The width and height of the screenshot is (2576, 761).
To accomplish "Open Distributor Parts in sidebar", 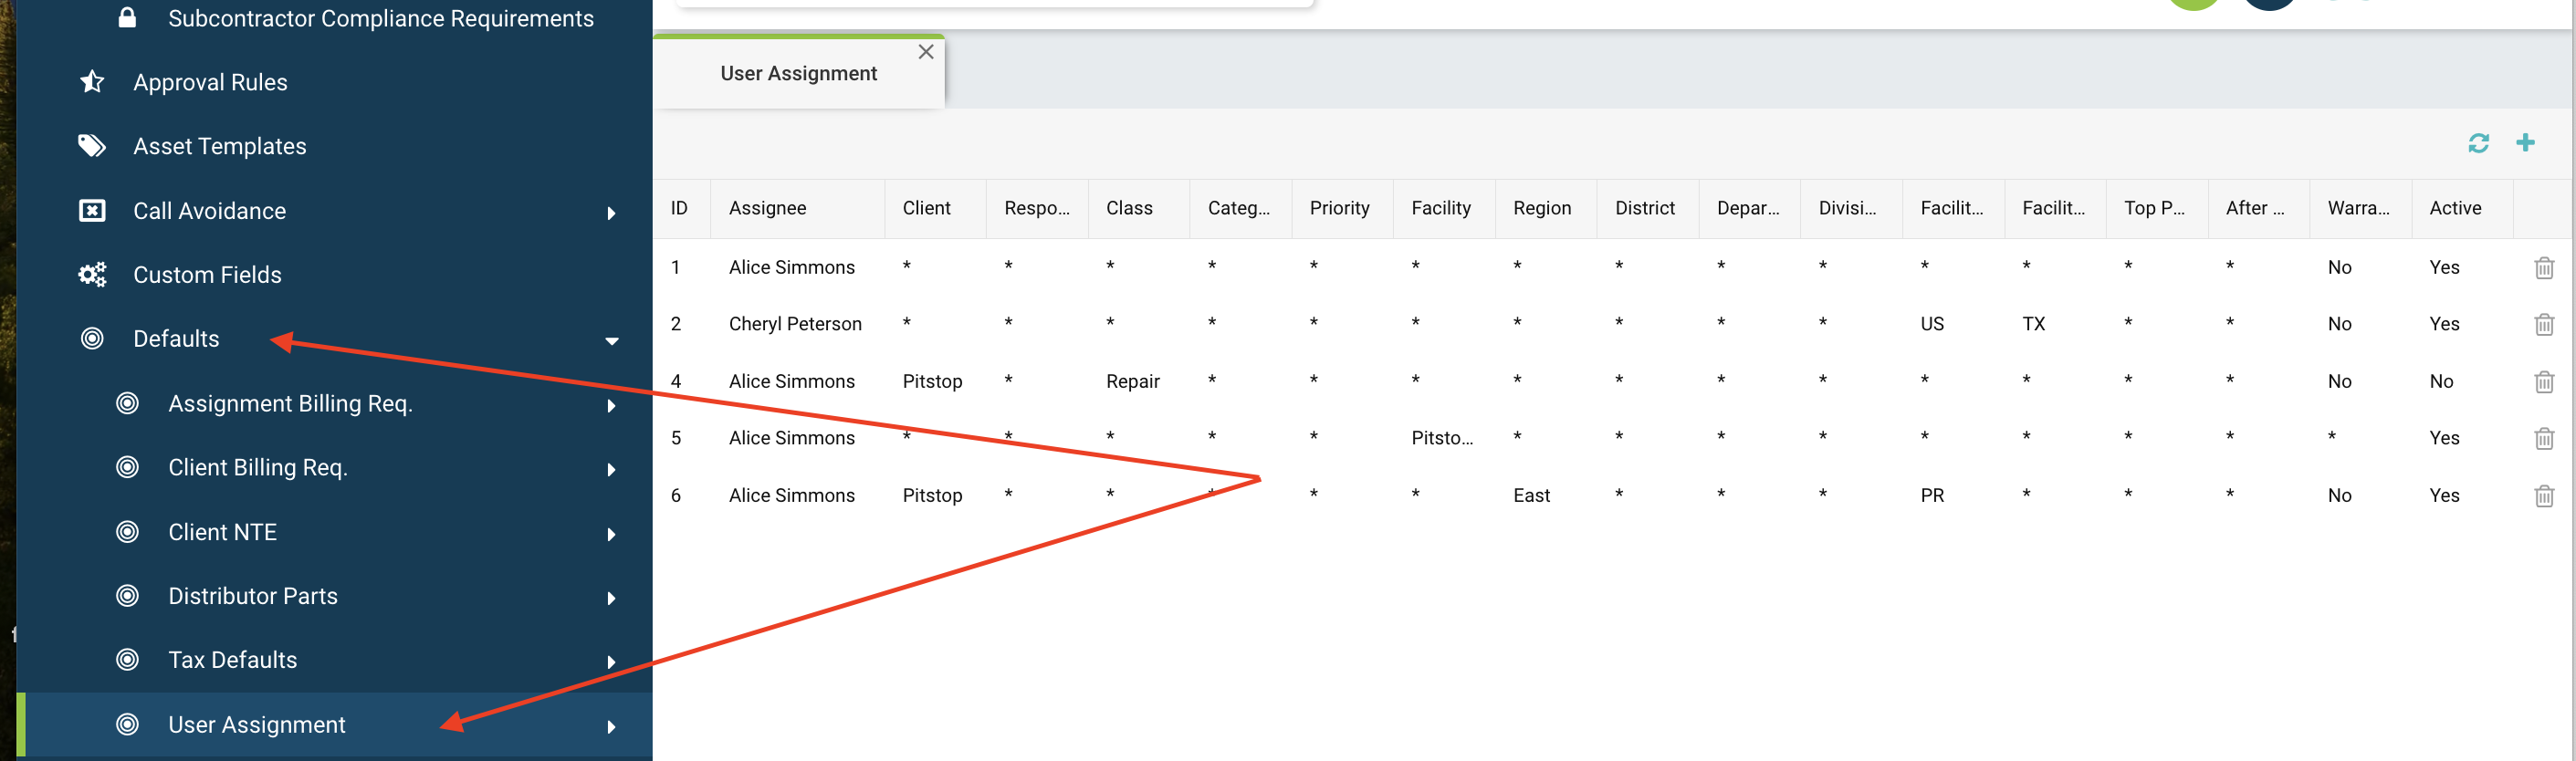I will 252,596.
